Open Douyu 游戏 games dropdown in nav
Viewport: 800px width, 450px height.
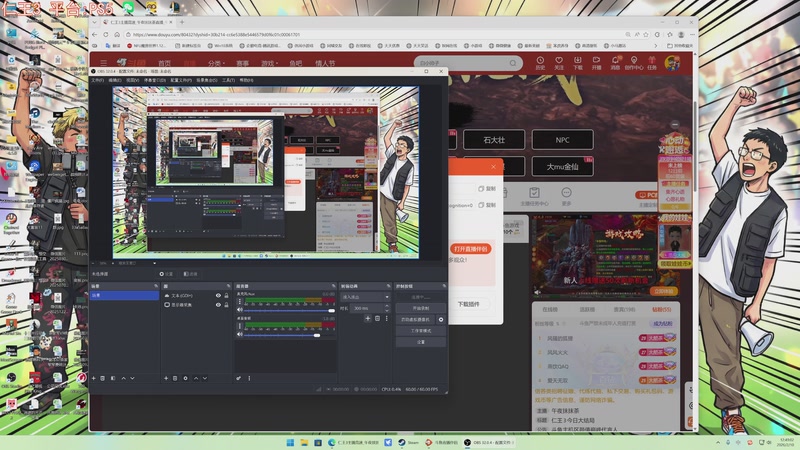tap(269, 63)
